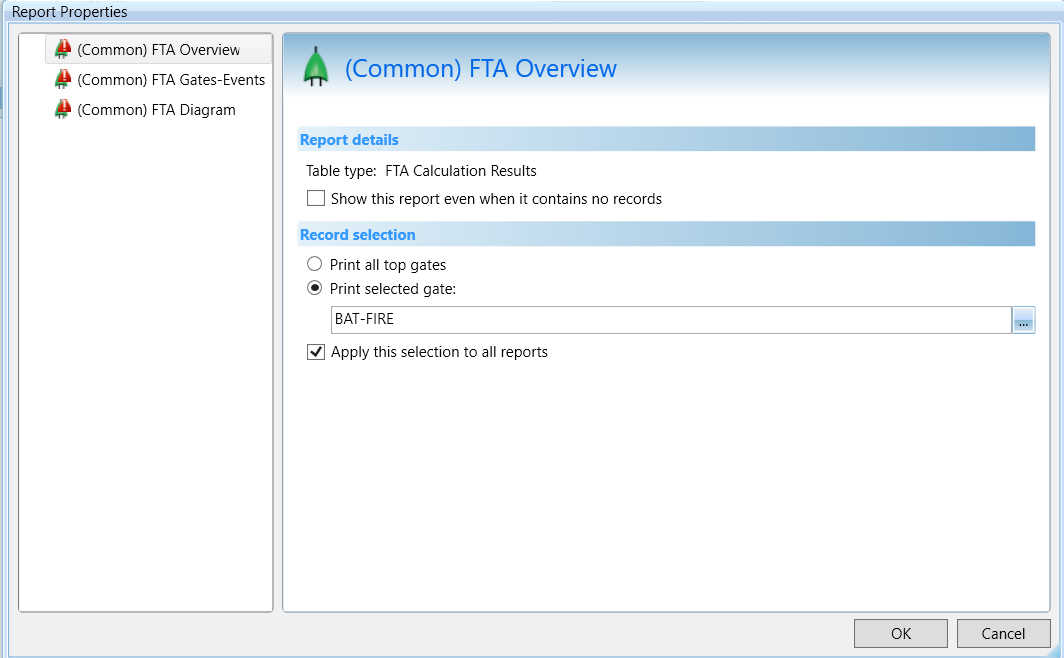Dismiss the dialog with Cancel

click(1003, 634)
